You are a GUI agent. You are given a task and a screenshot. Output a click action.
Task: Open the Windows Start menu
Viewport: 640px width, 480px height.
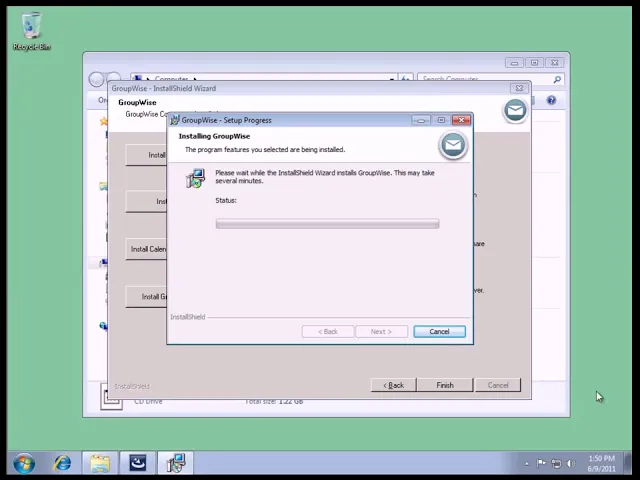24,463
